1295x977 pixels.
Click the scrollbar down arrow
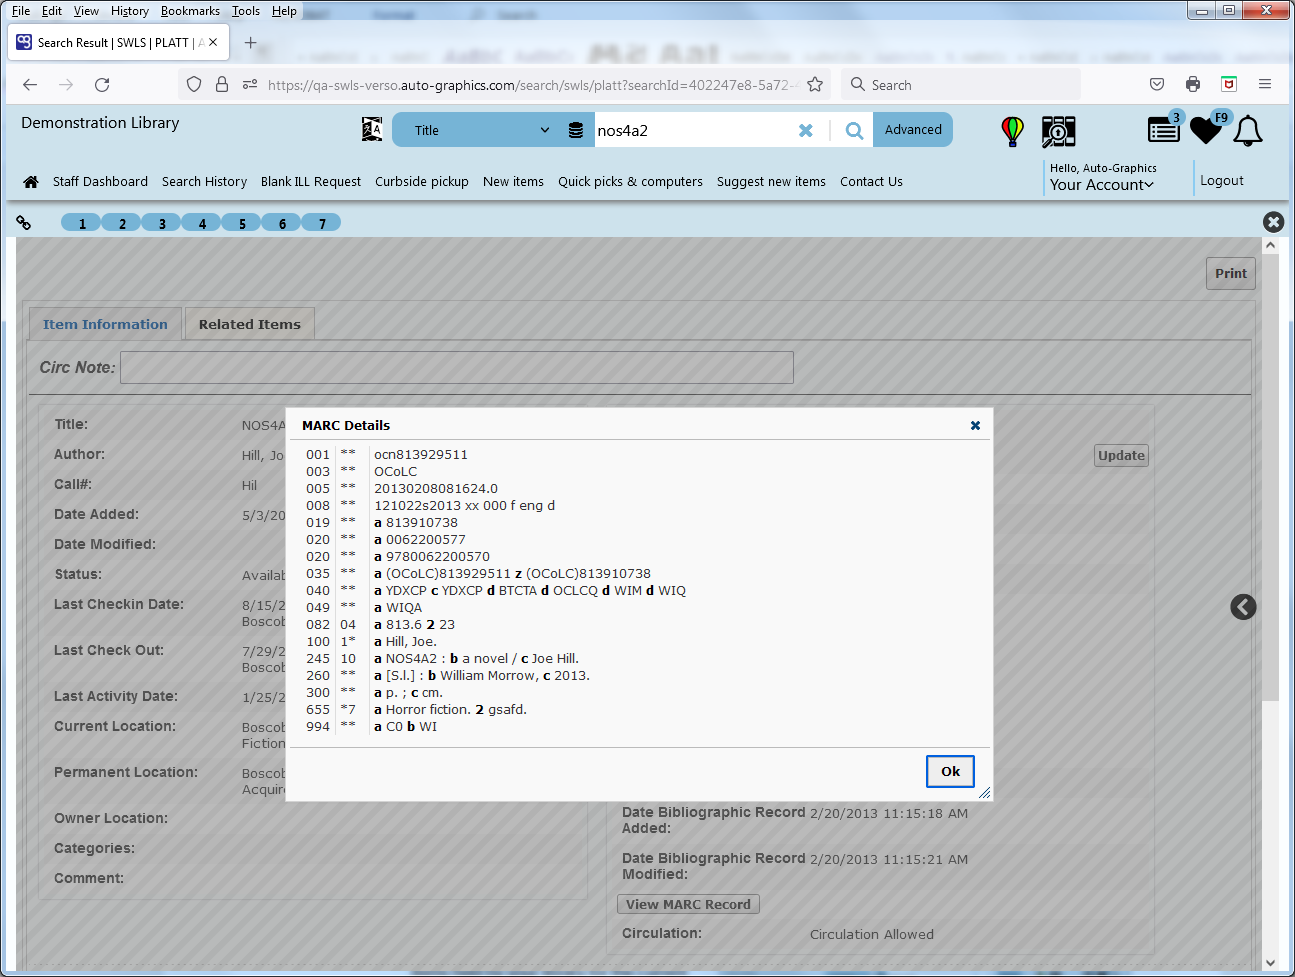[x=1270, y=963]
